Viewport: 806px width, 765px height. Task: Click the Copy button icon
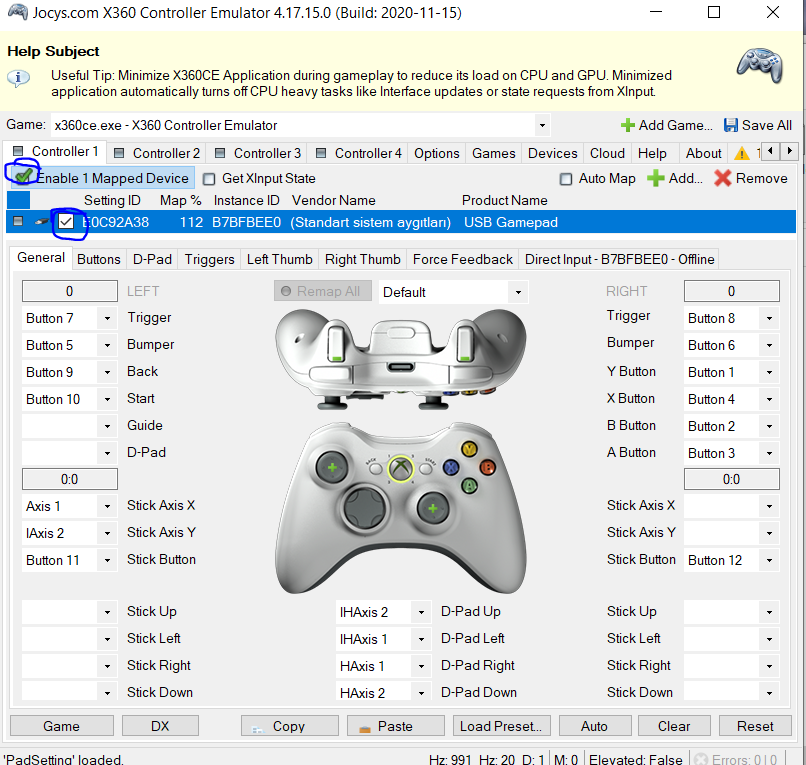258,727
